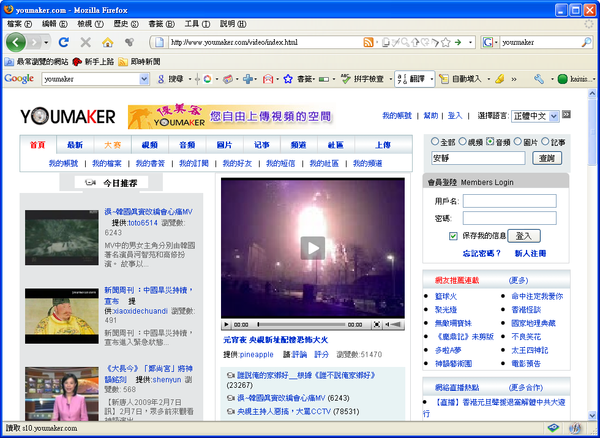Open the emperor portrait video thumbnail
The image size is (600, 438).
point(62,316)
